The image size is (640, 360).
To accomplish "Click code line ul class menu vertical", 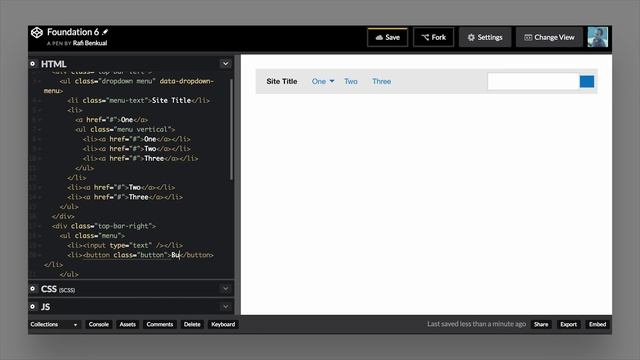I will tap(125, 129).
